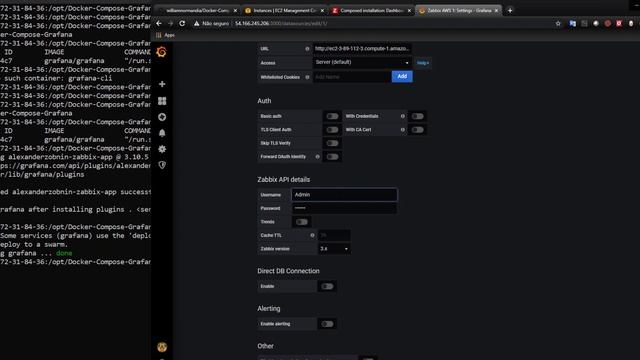Bookmark this page with the star icon
The width and height of the screenshot is (640, 360).
(558, 24)
